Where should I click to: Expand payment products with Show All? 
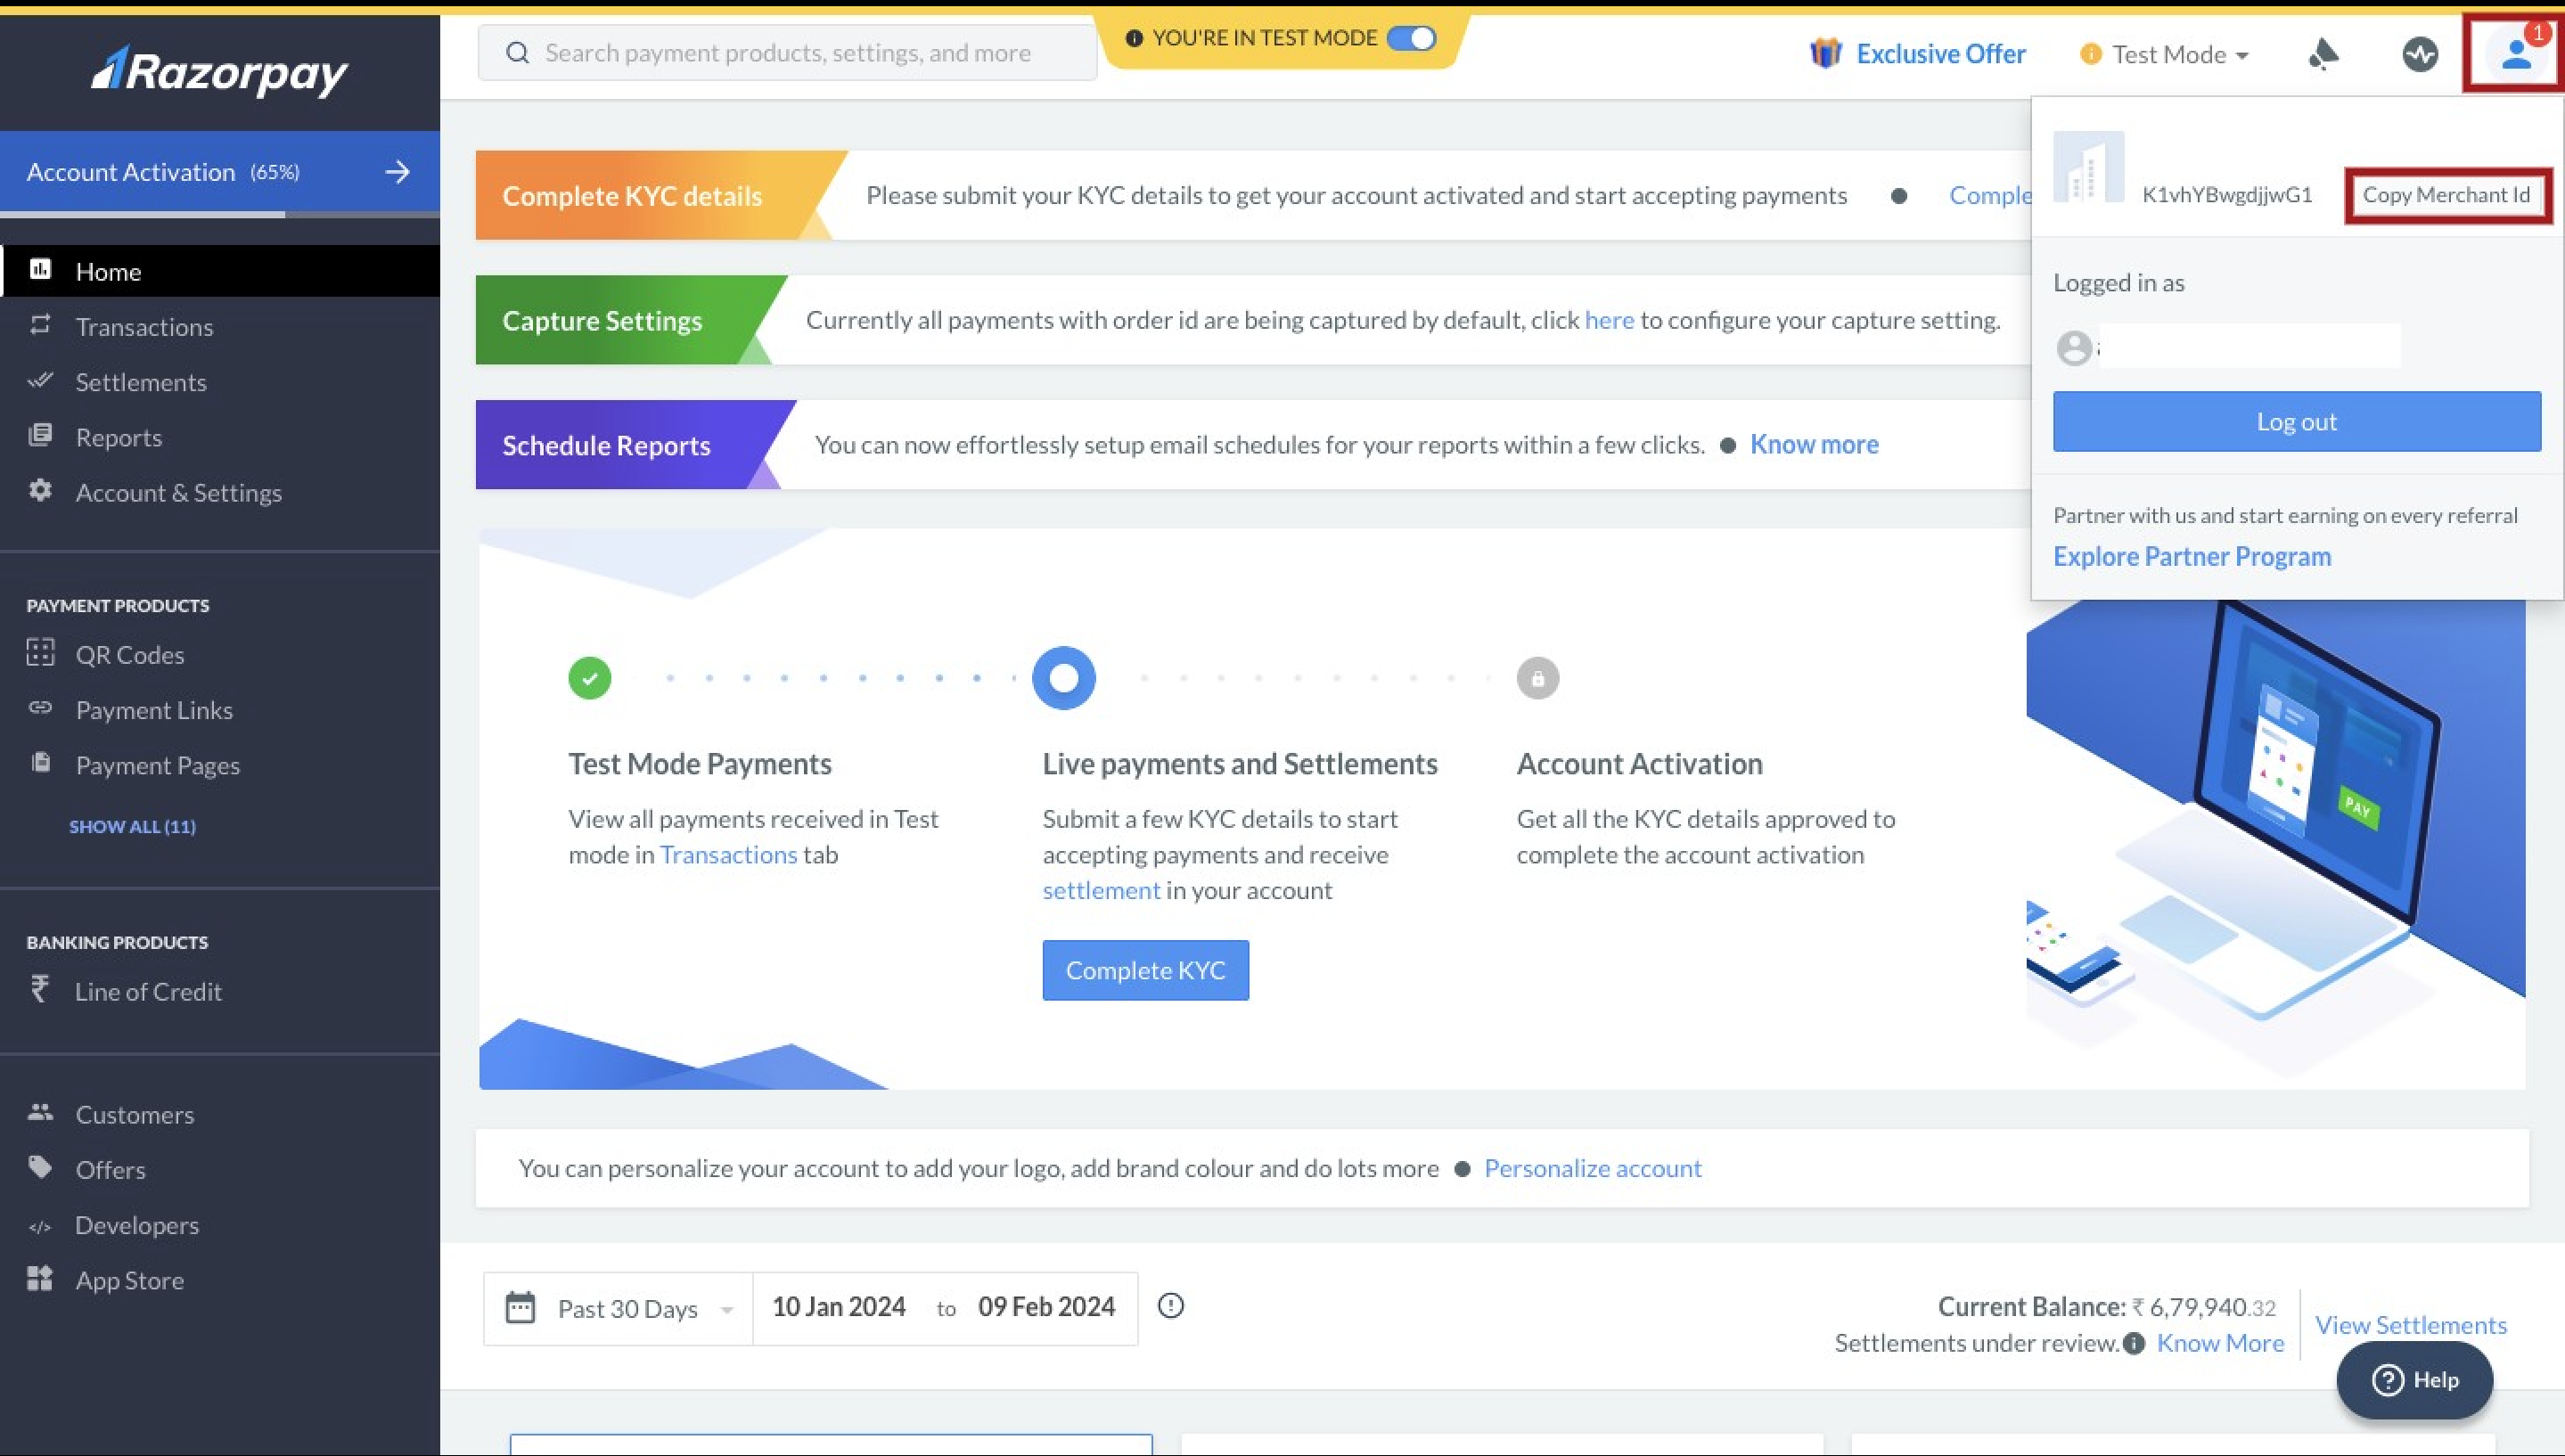132,826
